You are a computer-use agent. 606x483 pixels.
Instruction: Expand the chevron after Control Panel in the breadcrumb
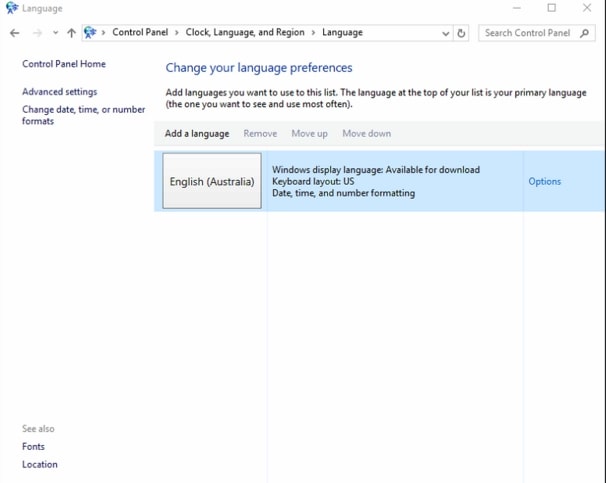pyautogui.click(x=177, y=33)
